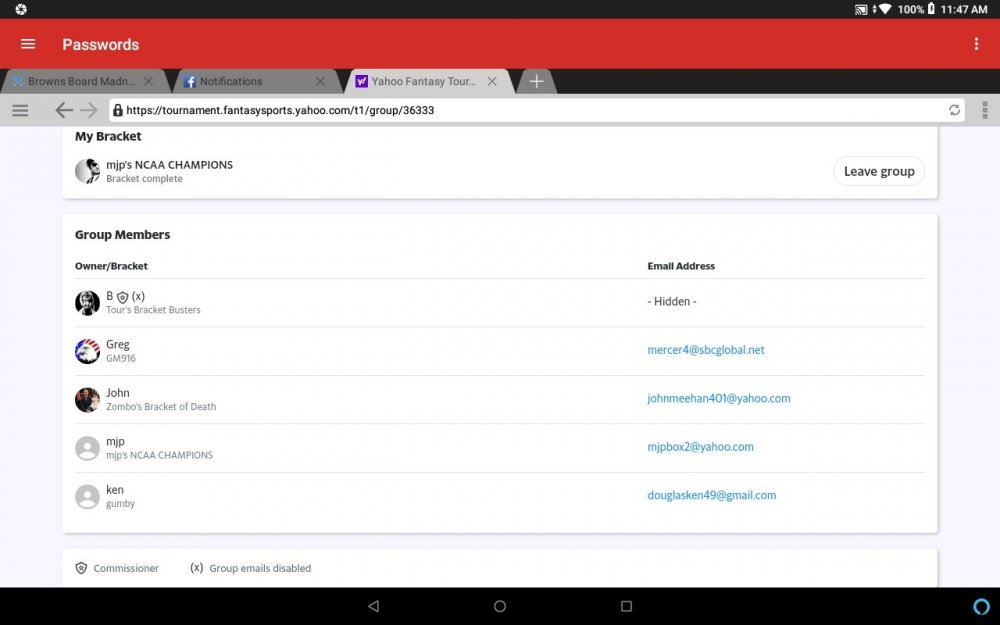Click the douglasken49@gmail.com email link
Viewport: 1000px width, 625px height.
click(x=712, y=495)
